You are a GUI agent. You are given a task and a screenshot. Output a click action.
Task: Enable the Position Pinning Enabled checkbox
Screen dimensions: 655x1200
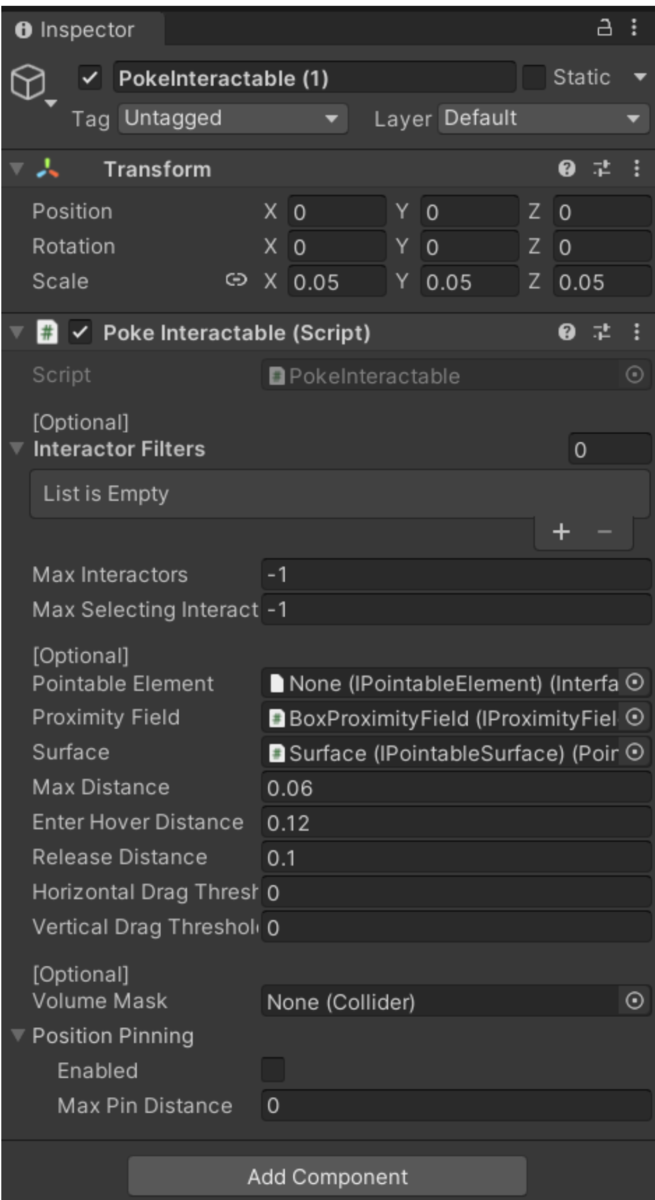pyautogui.click(x=273, y=1070)
